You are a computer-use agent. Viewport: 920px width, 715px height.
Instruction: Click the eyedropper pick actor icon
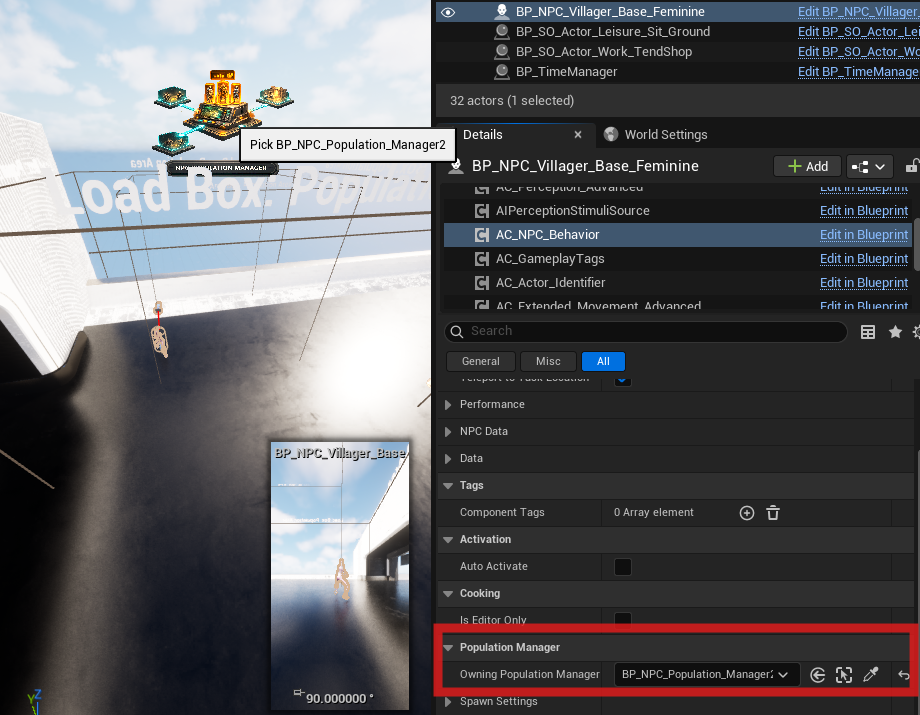tap(870, 675)
